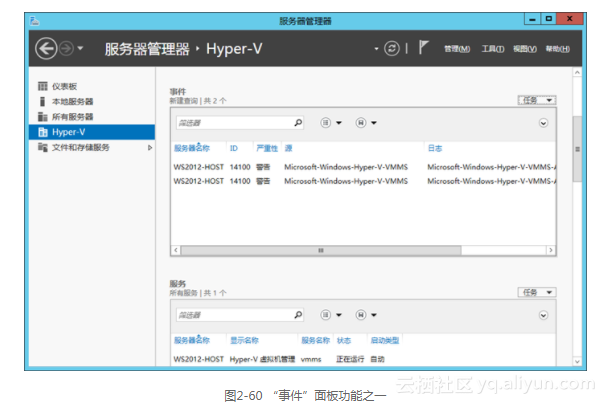Sort 事件 by 服务器名称 column
Viewport: 606px width, 405px height.
pos(192,148)
